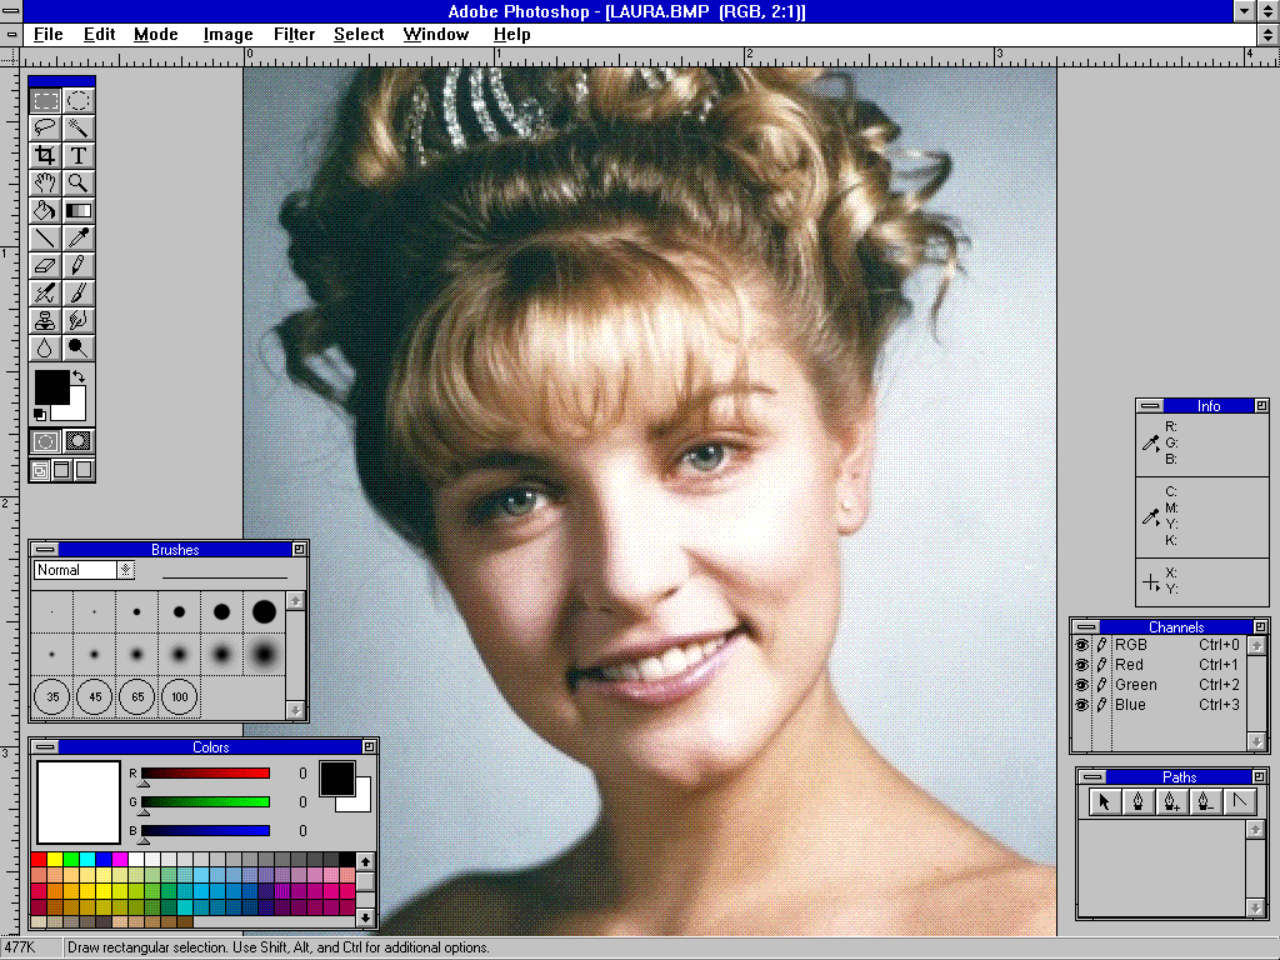Swap foreground and background colors arrow
This screenshot has width=1280, height=960.
[79, 376]
